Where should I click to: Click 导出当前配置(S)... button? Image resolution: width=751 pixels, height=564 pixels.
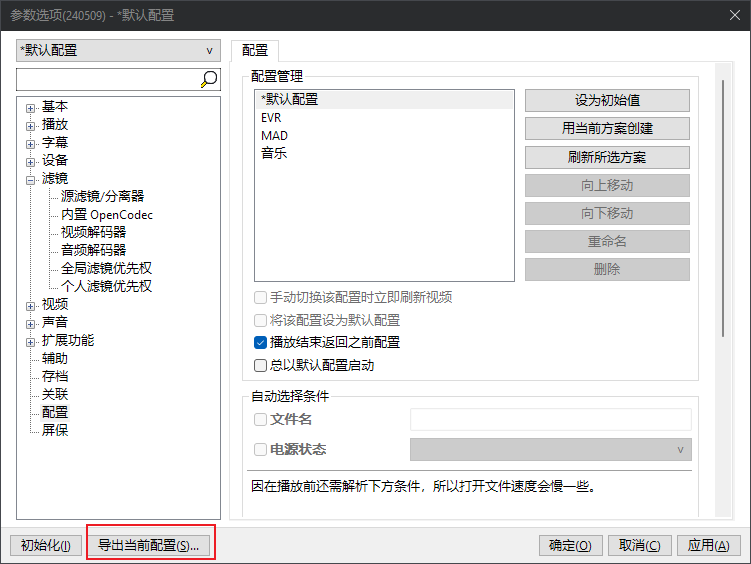point(149,545)
